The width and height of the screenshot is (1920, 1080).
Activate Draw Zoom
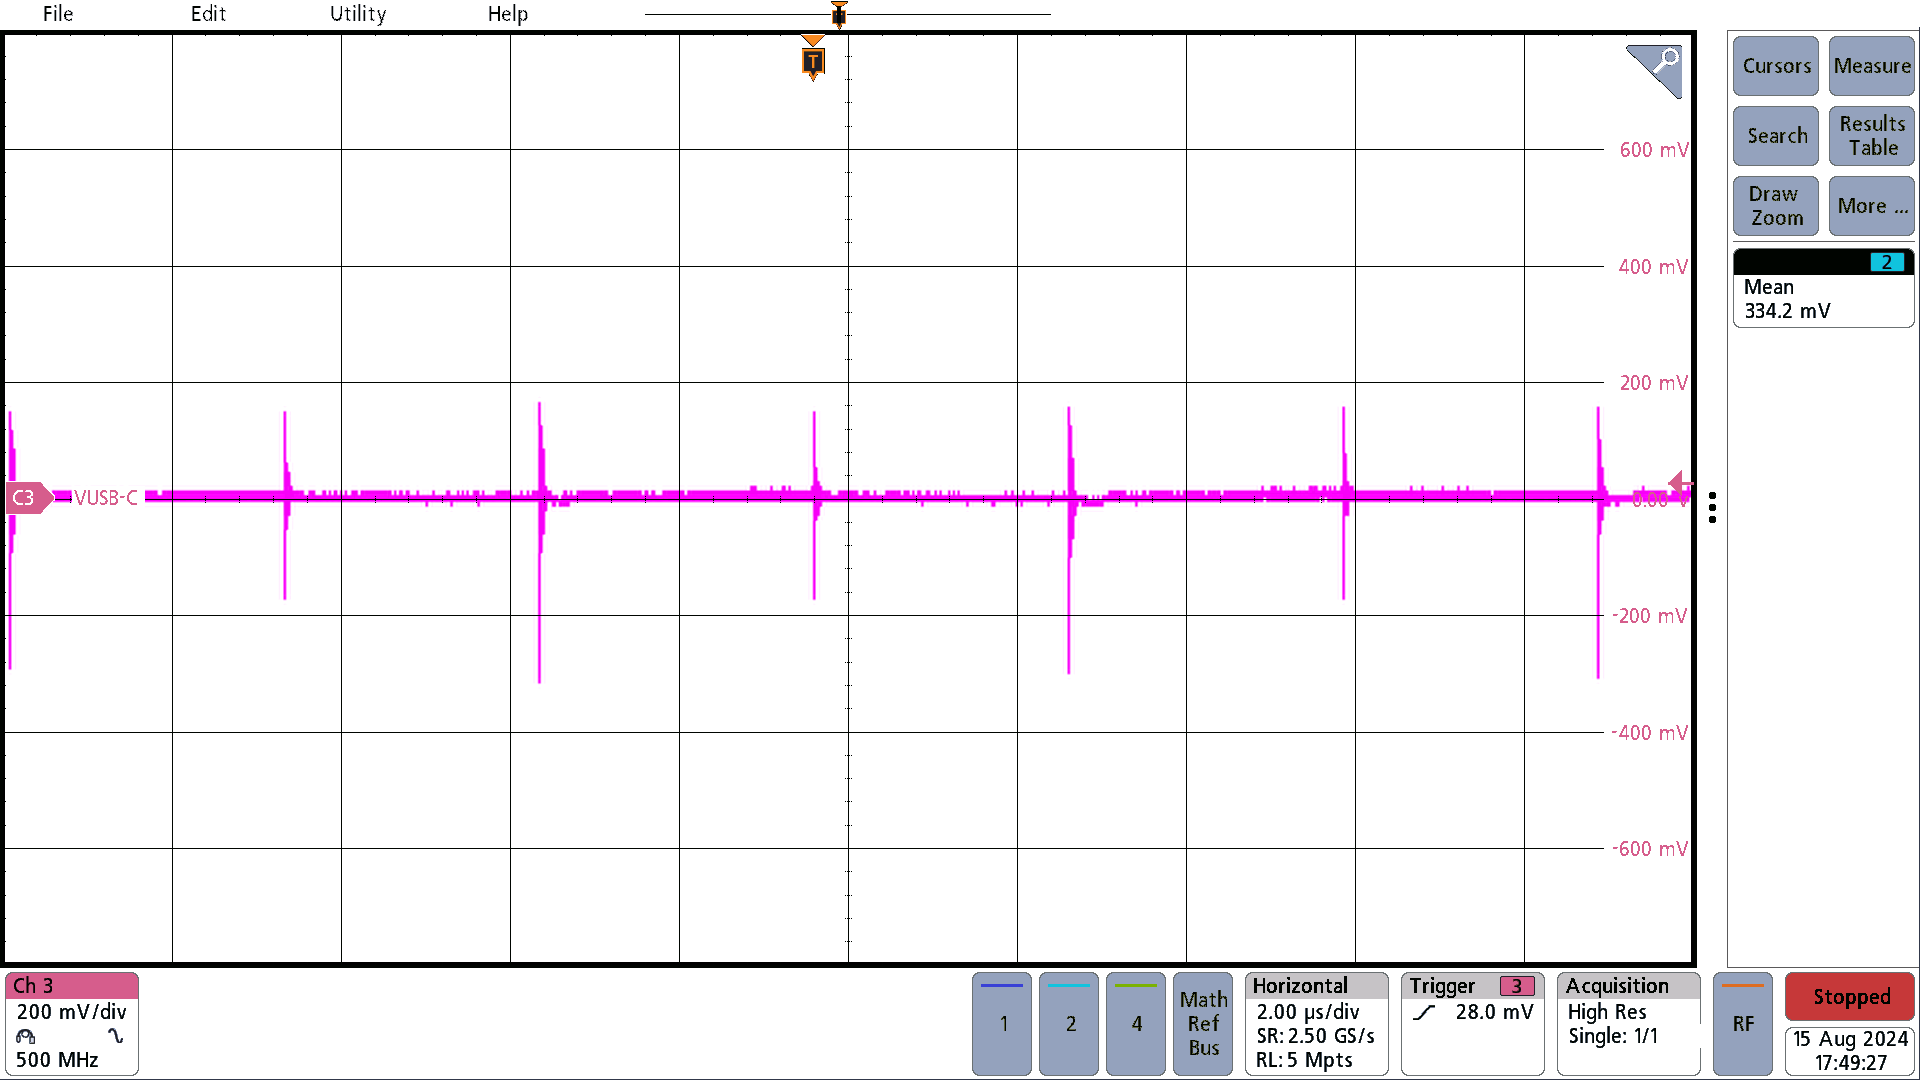[x=1776, y=206]
